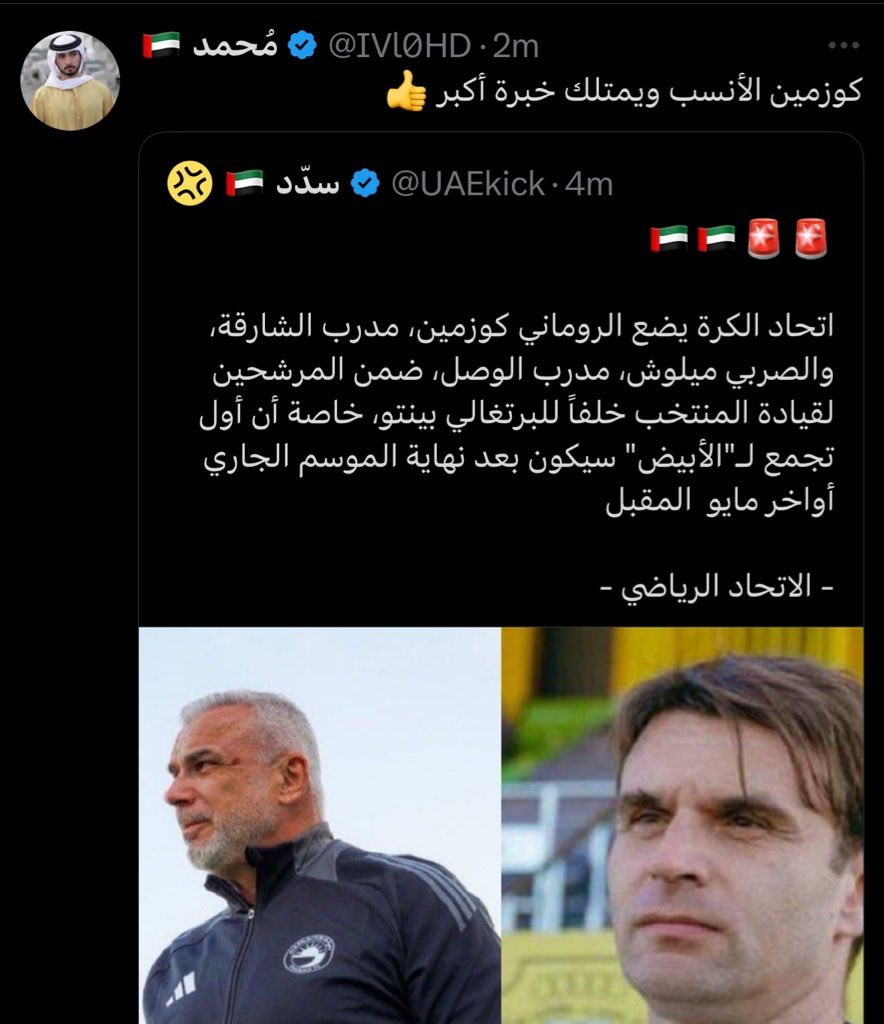This screenshot has height=1024, width=884.
Task: Click the thumbs-up emoji in the tweet
Action: pyautogui.click(x=406, y=90)
